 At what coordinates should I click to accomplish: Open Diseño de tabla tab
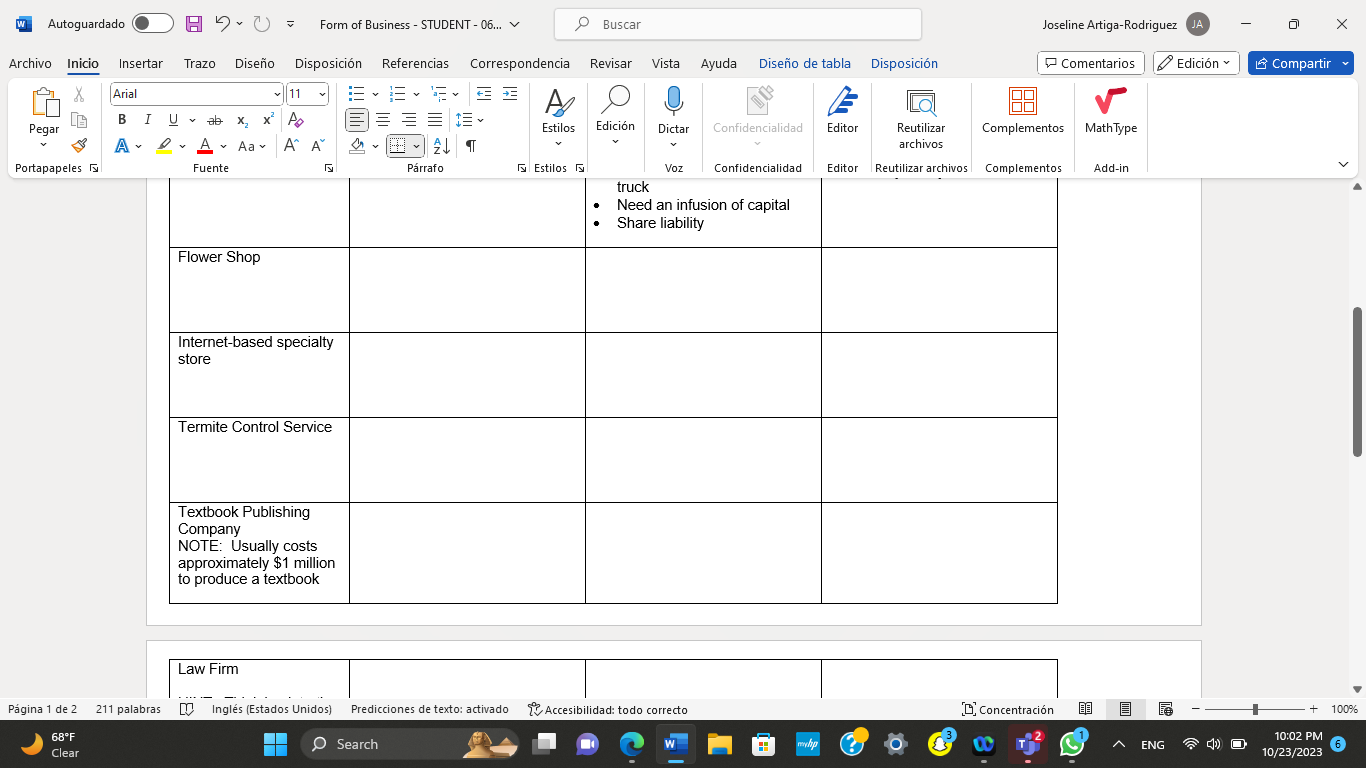[805, 63]
